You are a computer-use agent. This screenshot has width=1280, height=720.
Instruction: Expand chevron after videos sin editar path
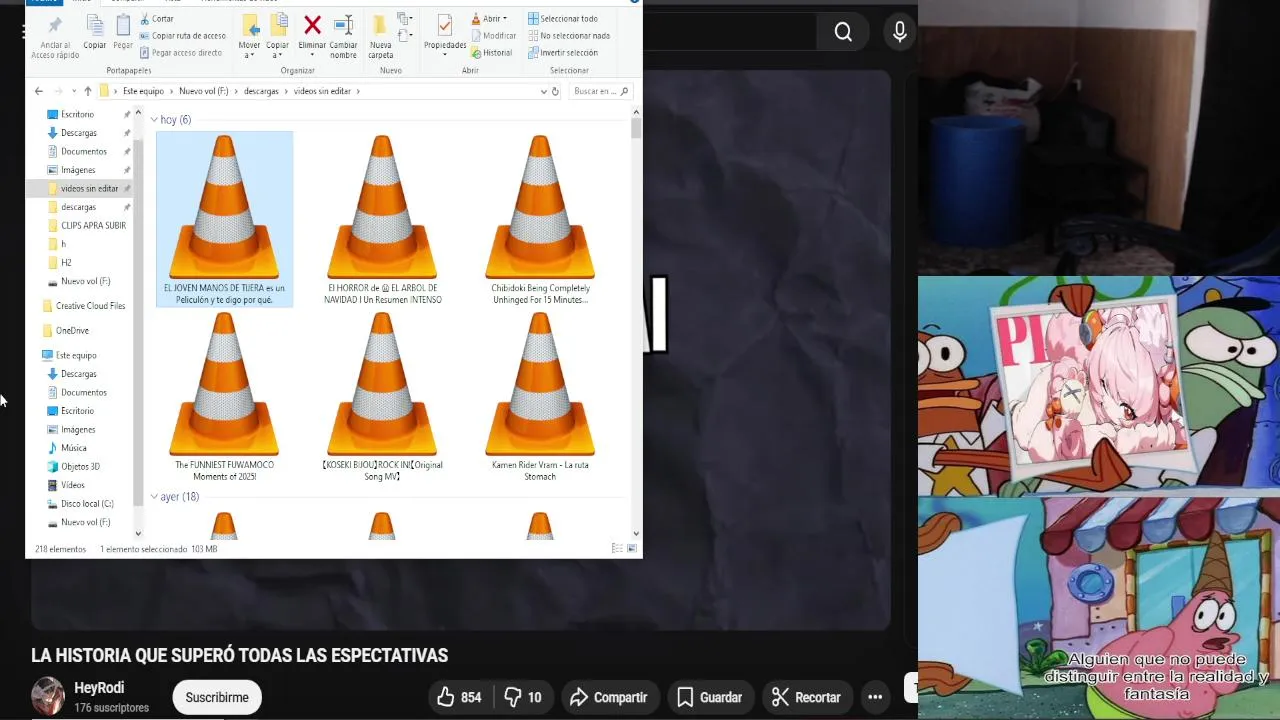358,91
